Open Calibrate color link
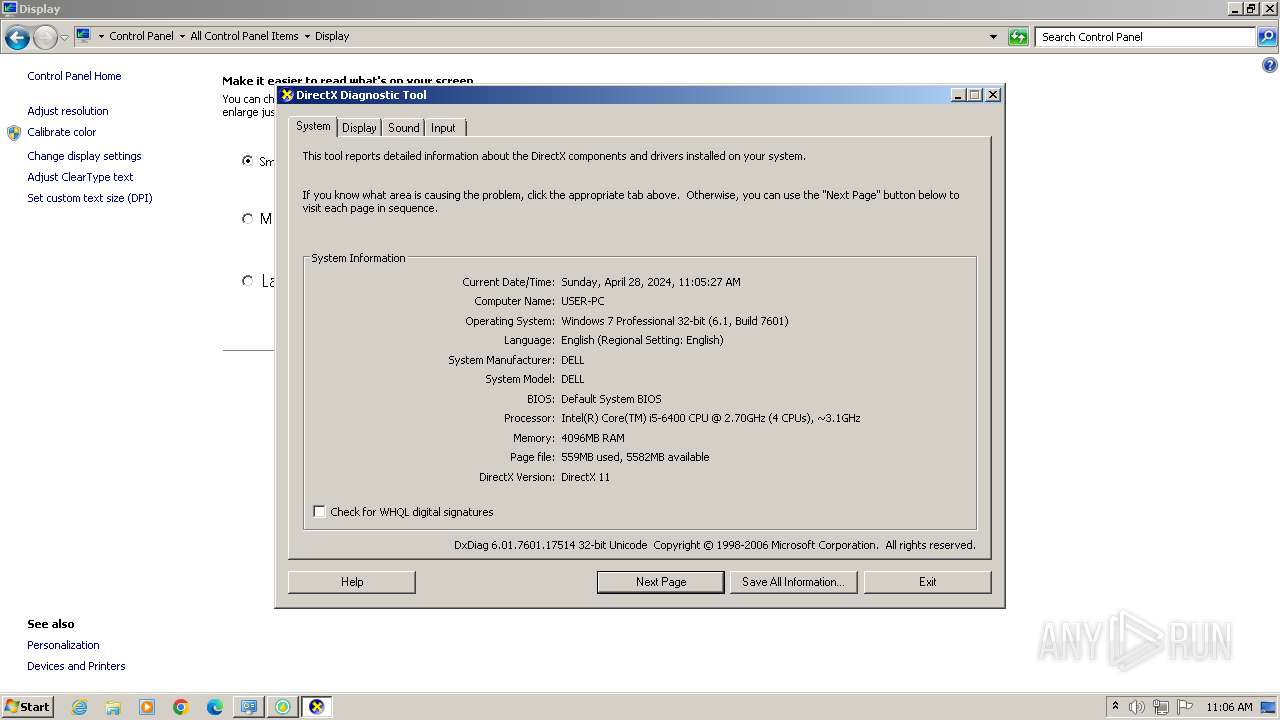This screenshot has height=720, width=1280. pos(62,132)
